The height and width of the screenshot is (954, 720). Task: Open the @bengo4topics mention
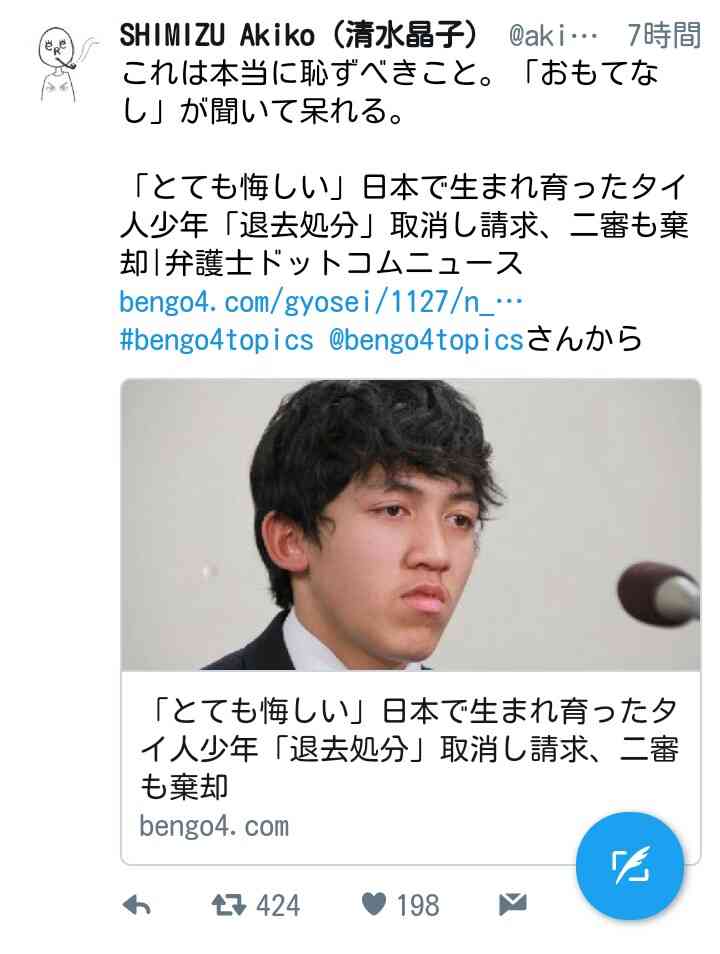(x=426, y=339)
